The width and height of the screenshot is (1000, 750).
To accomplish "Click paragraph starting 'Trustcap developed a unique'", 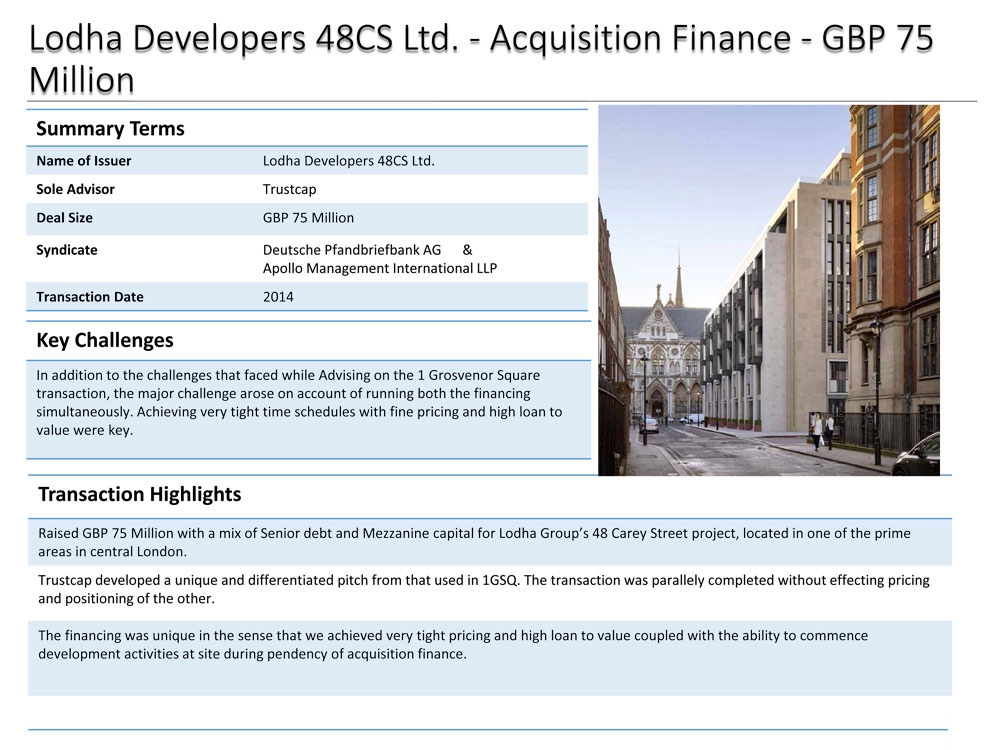I will tap(483, 589).
